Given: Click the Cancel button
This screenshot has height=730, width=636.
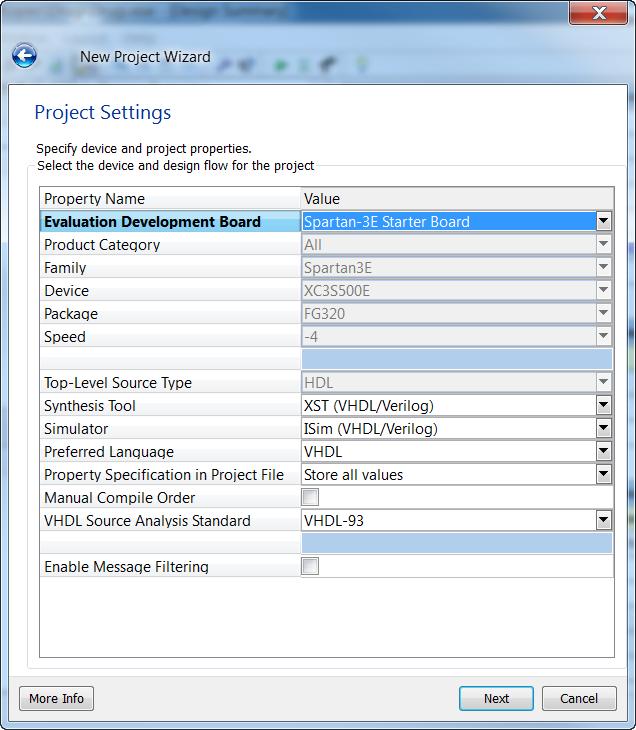Looking at the screenshot, I should pyautogui.click(x=579, y=698).
